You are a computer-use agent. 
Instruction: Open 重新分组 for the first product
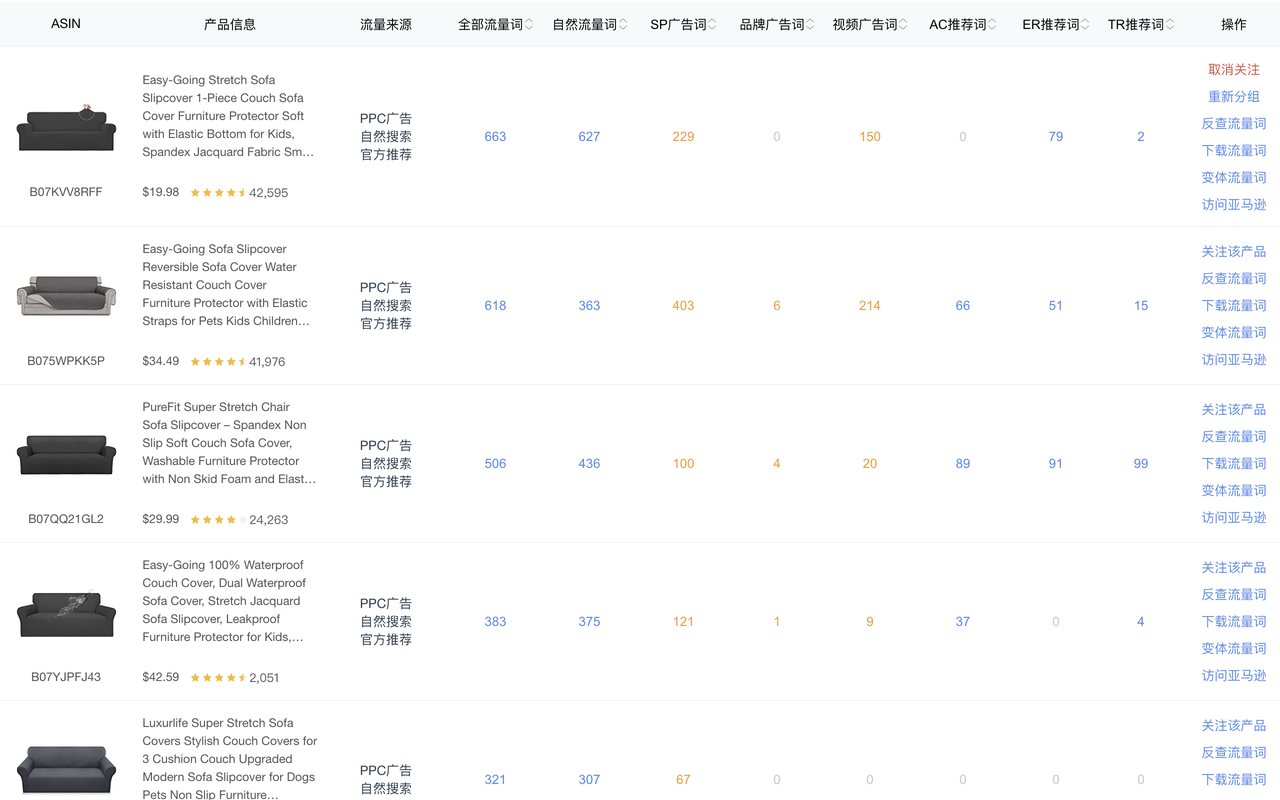click(1233, 96)
